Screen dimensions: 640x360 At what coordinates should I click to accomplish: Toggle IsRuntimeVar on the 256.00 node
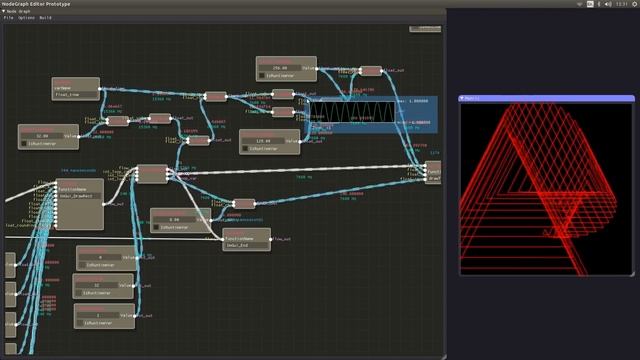pyautogui.click(x=262, y=76)
